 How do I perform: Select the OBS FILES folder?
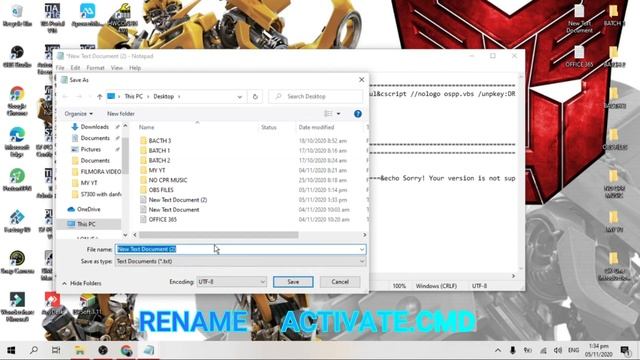(x=161, y=190)
